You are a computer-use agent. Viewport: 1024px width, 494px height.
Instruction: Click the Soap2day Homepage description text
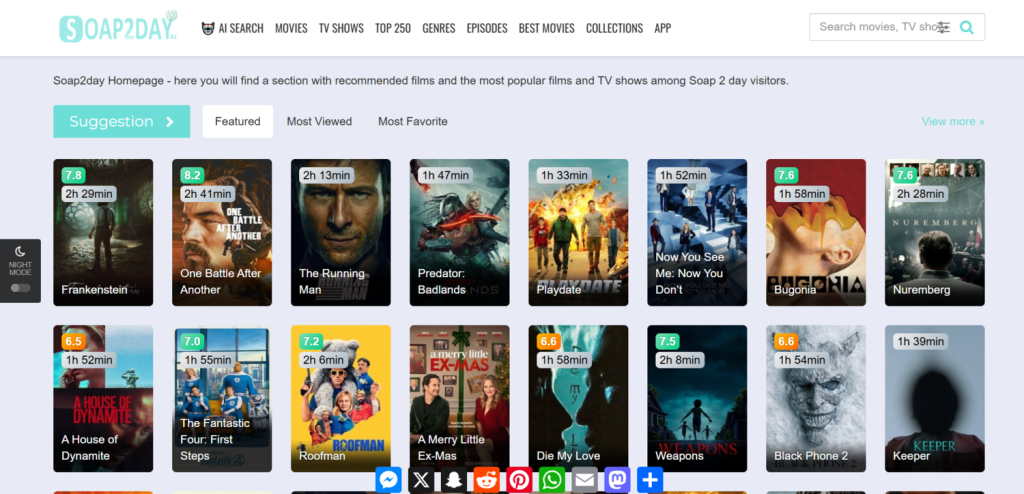coord(421,82)
